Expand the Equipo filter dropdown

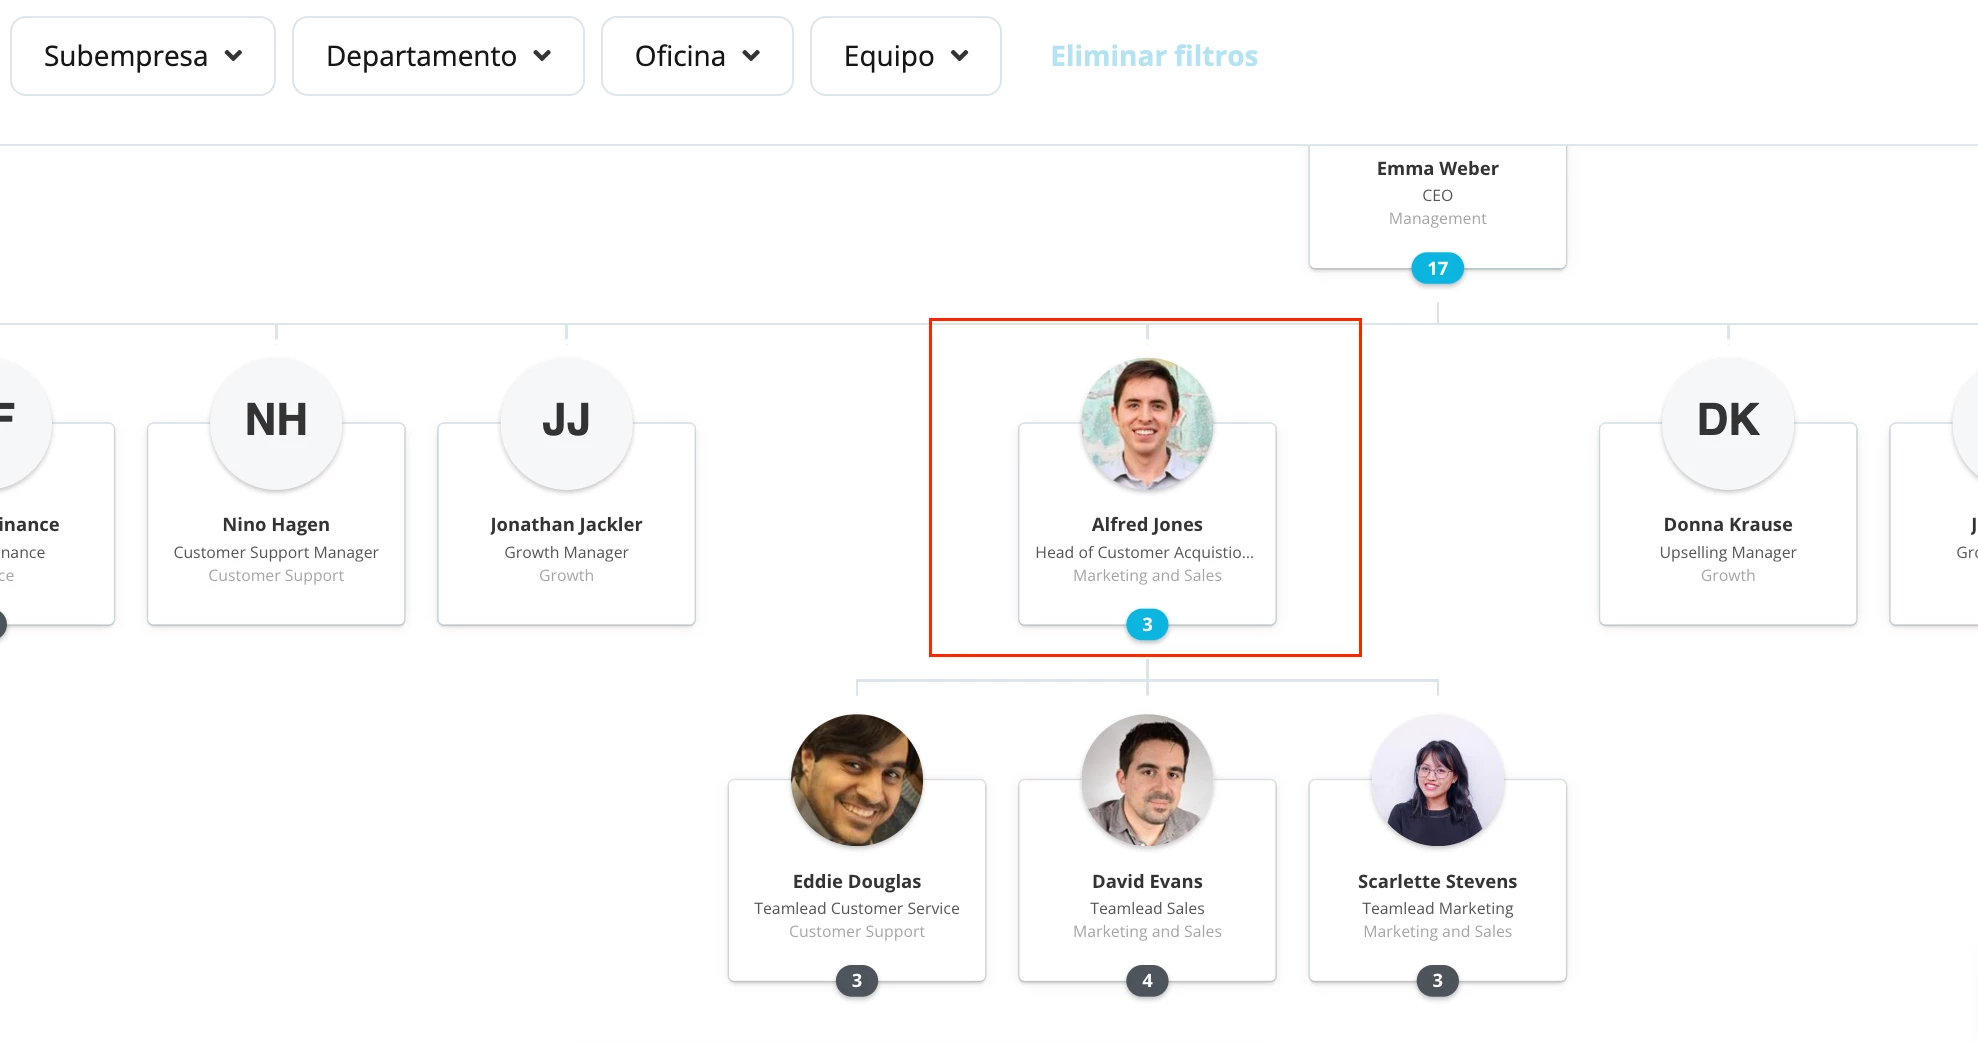click(x=905, y=56)
